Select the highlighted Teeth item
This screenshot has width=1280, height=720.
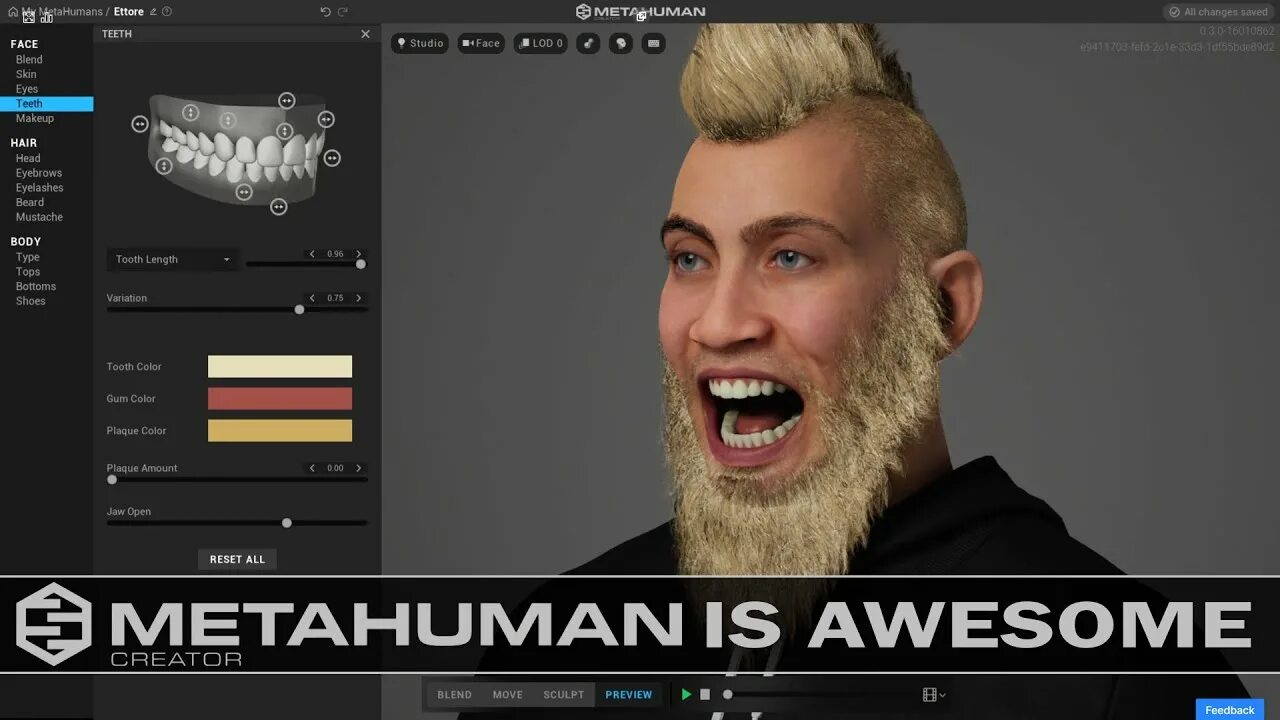(x=46, y=104)
